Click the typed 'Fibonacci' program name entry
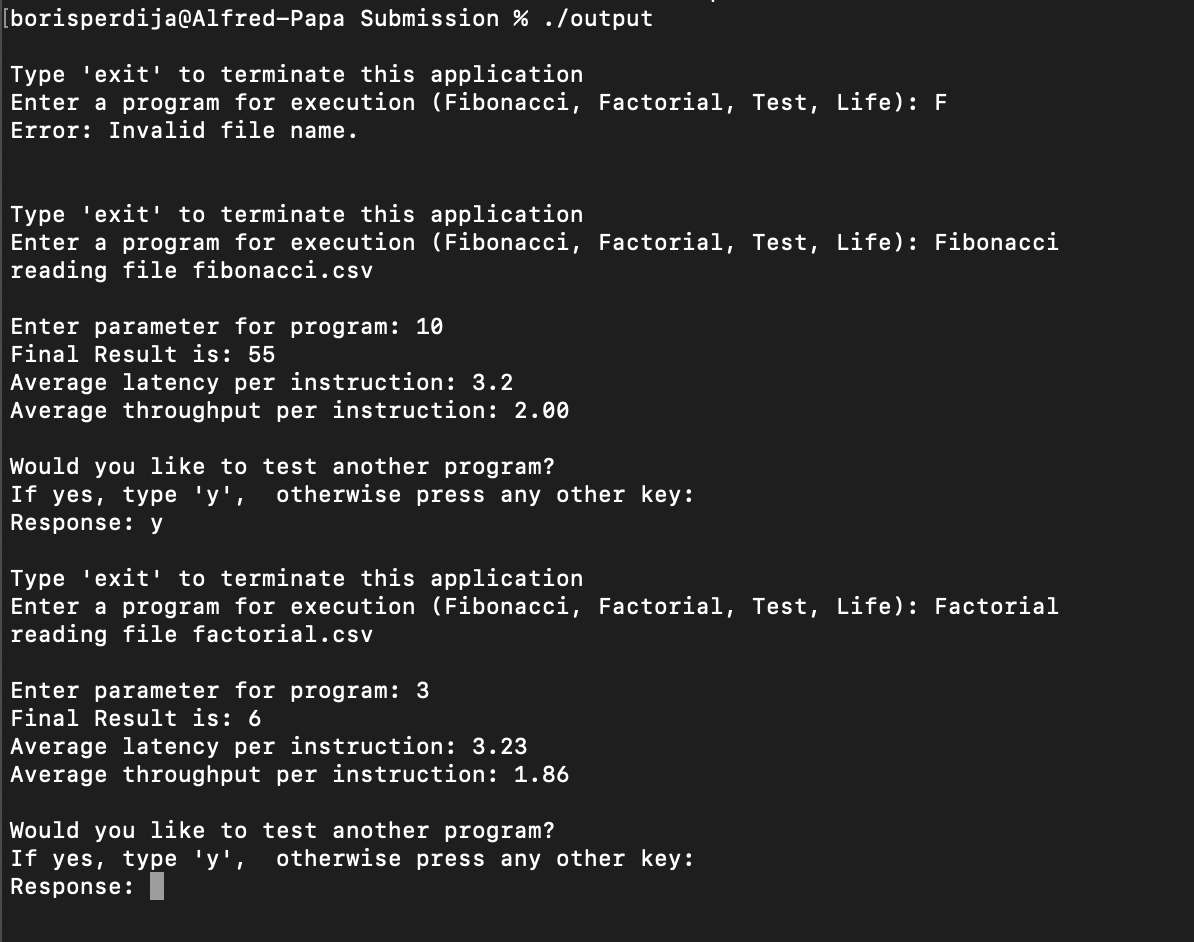The image size is (1194, 942). coord(996,243)
